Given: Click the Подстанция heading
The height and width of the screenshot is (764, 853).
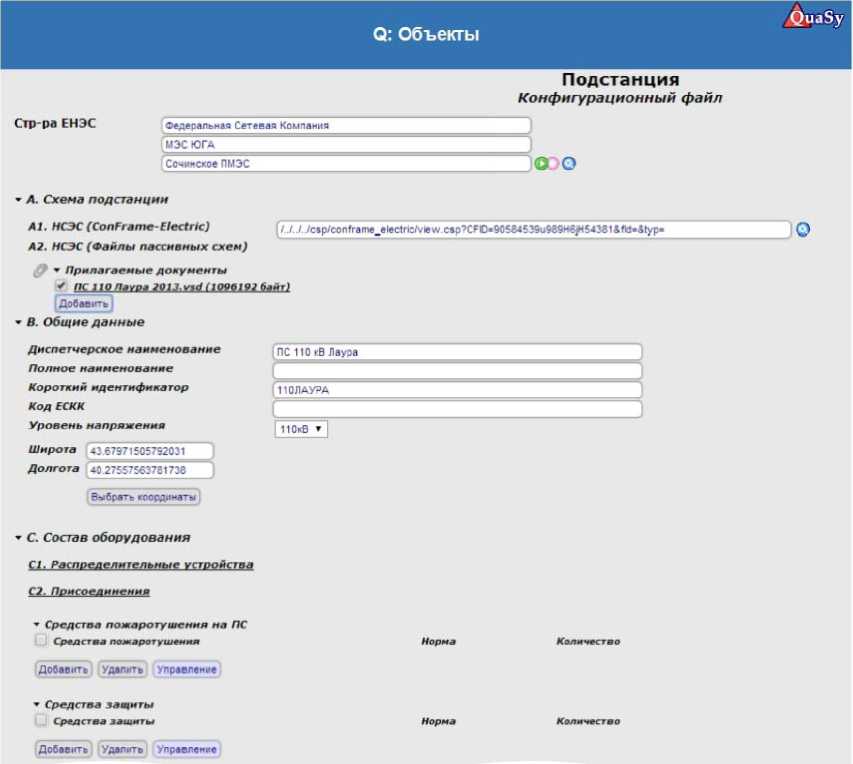Looking at the screenshot, I should point(620,79).
